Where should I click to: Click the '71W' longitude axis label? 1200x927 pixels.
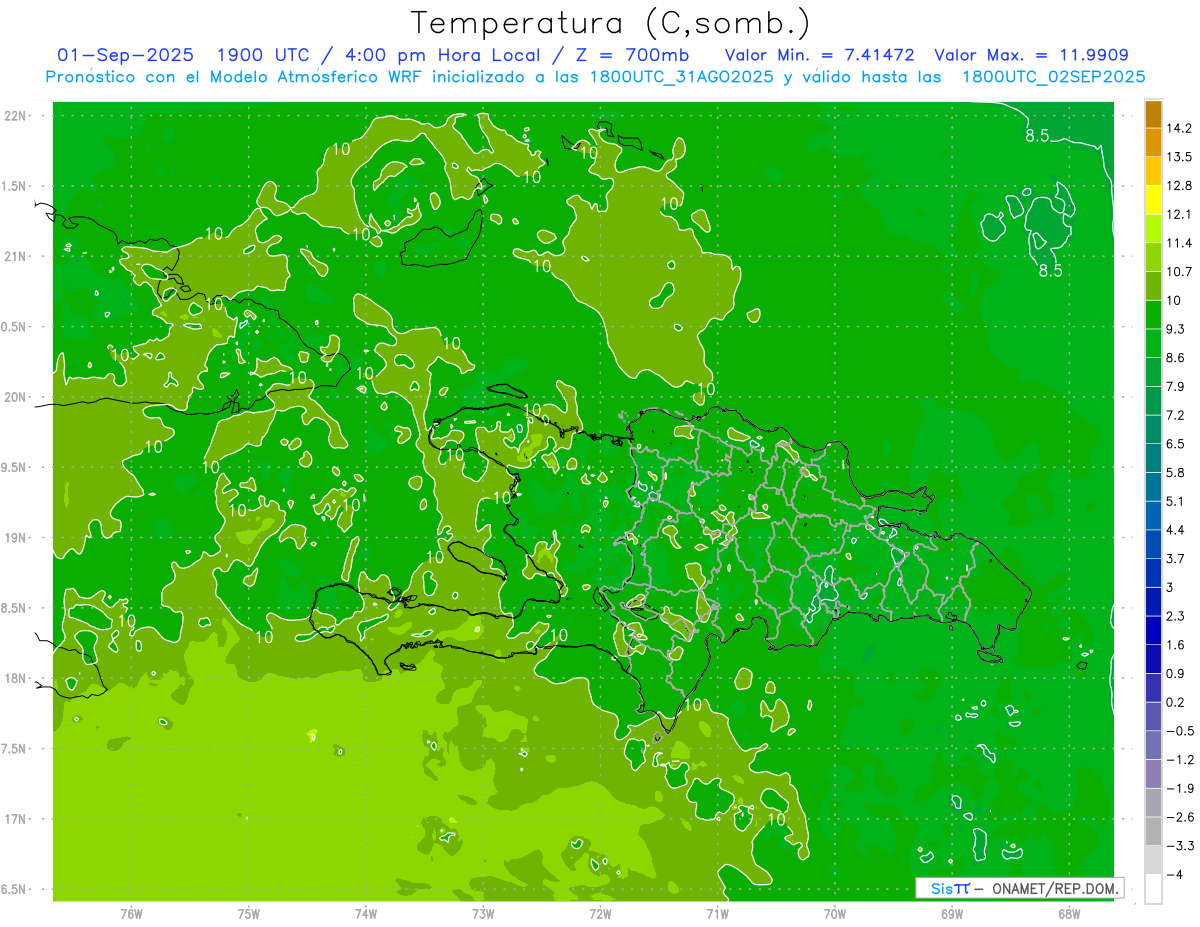[717, 913]
